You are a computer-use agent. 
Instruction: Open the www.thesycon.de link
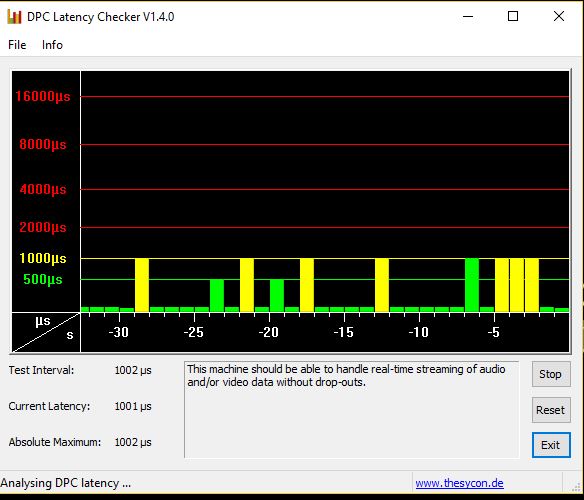click(459, 483)
